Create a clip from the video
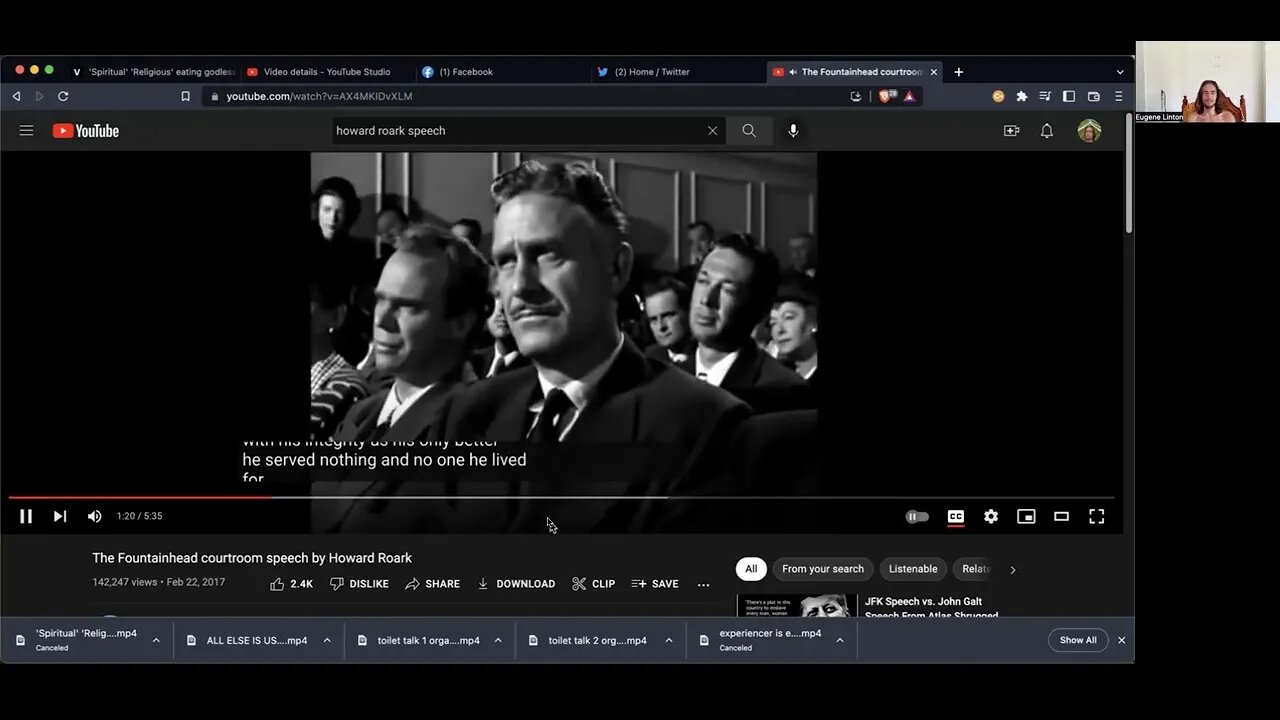 [x=593, y=584]
